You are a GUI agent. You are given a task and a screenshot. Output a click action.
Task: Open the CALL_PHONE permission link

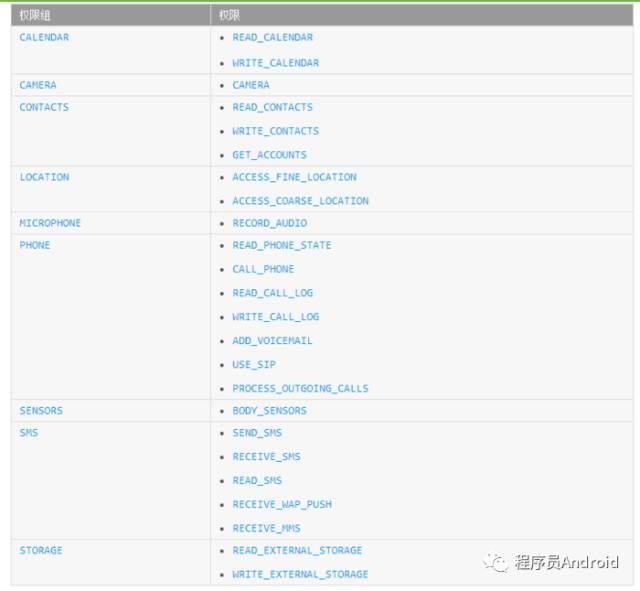coord(263,269)
